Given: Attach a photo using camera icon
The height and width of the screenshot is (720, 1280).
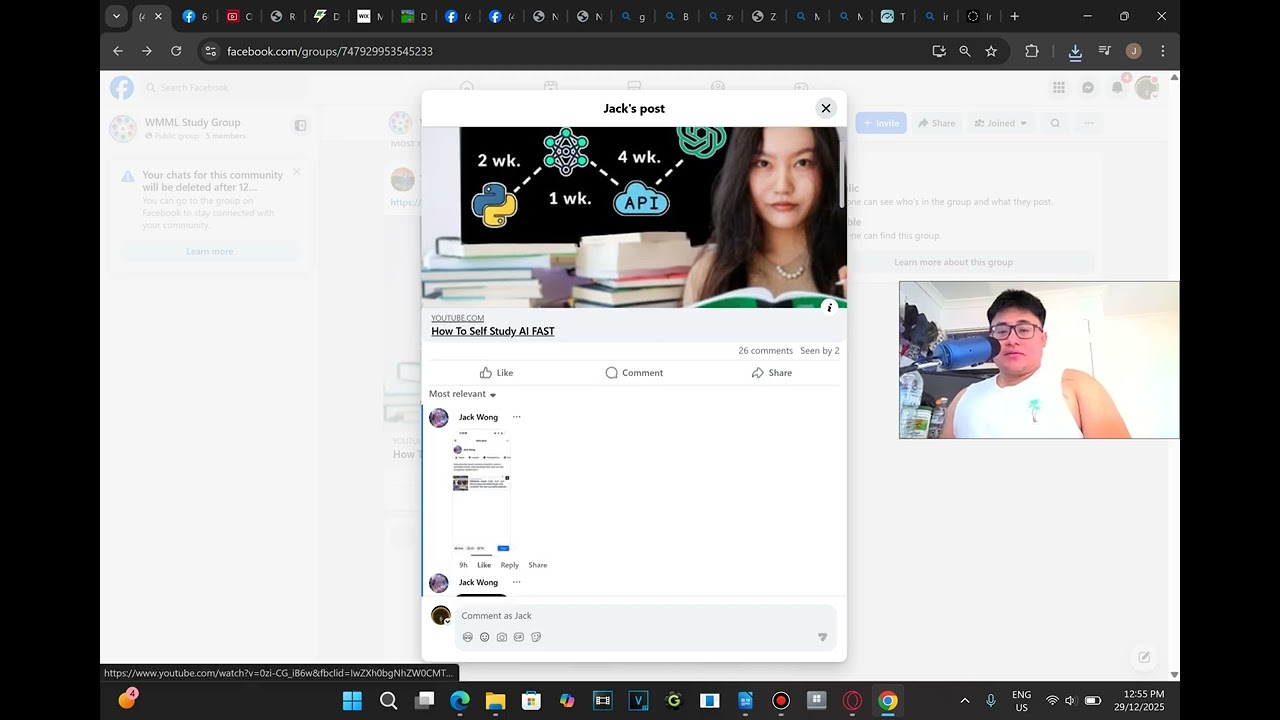Looking at the screenshot, I should tap(502, 637).
